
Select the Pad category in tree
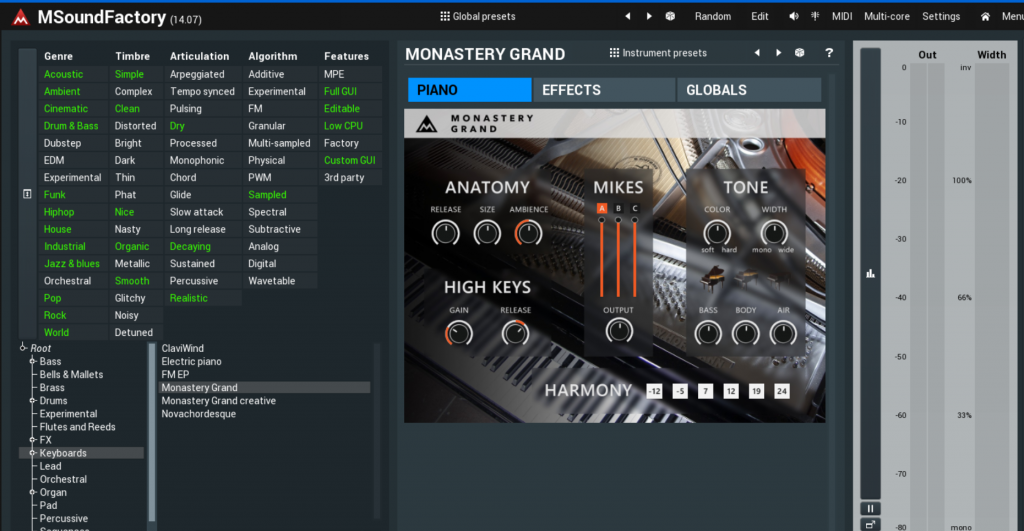click(x=48, y=505)
